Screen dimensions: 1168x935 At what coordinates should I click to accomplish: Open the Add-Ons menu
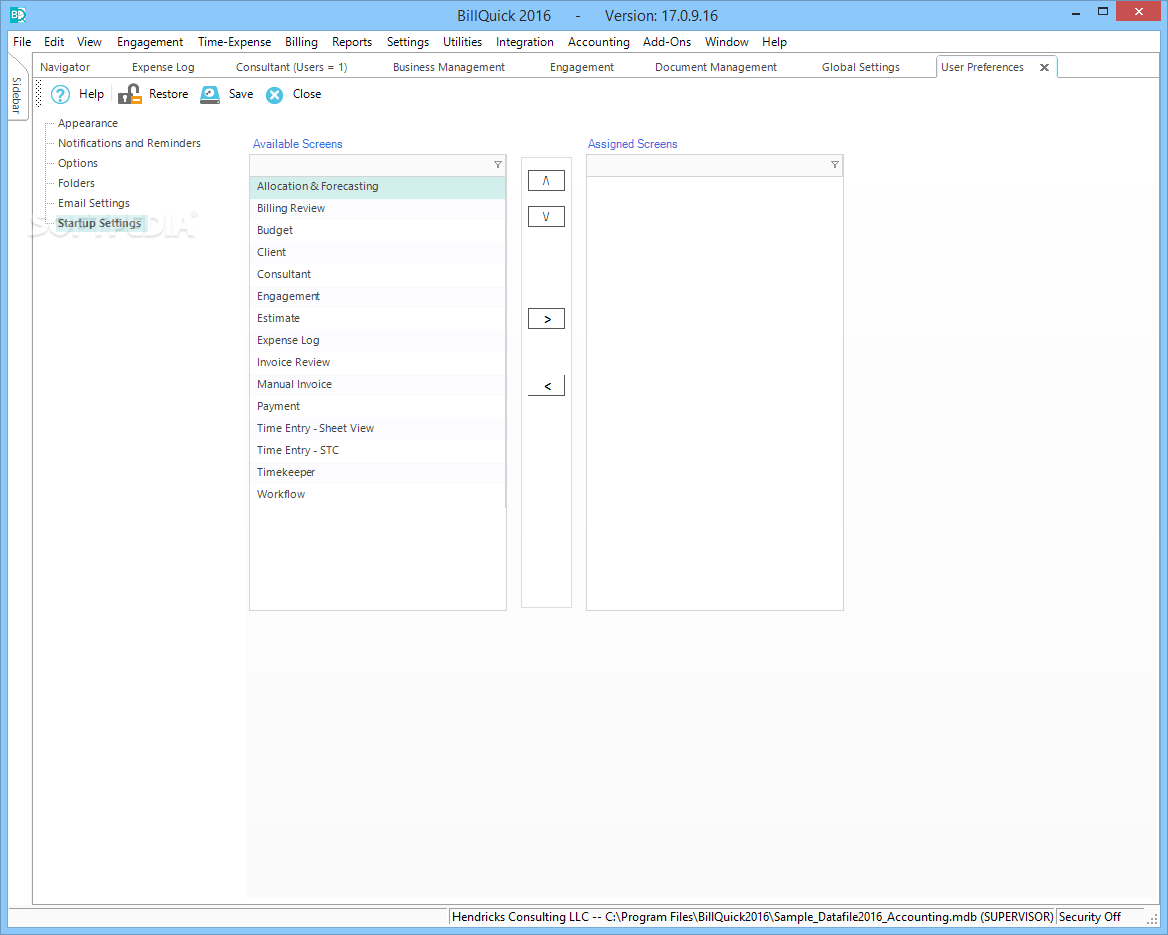(667, 42)
